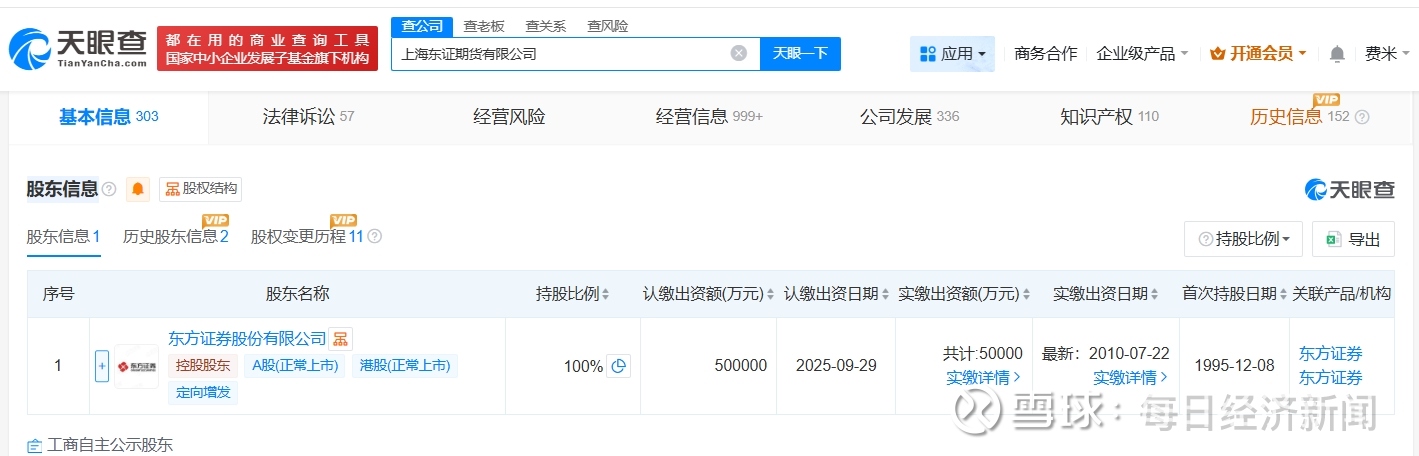Open the 知识产权 tab
1419x456 pixels.
(1109, 117)
